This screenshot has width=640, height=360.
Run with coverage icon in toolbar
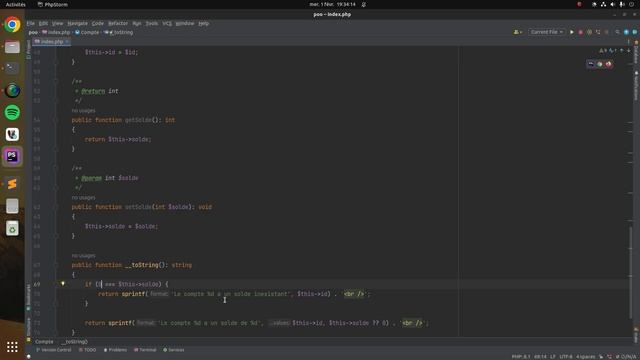[x=589, y=32]
